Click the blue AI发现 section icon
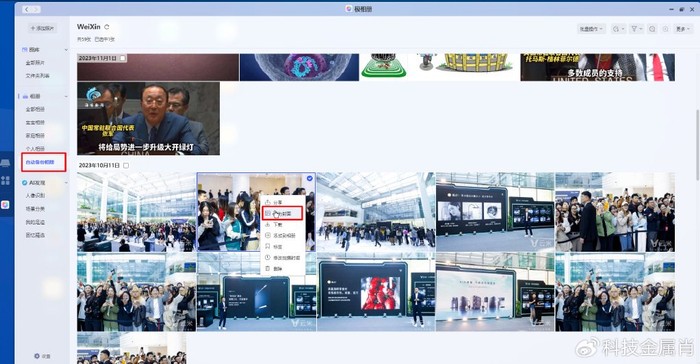Viewport: 700px width, 364px height. pyautogui.click(x=25, y=183)
